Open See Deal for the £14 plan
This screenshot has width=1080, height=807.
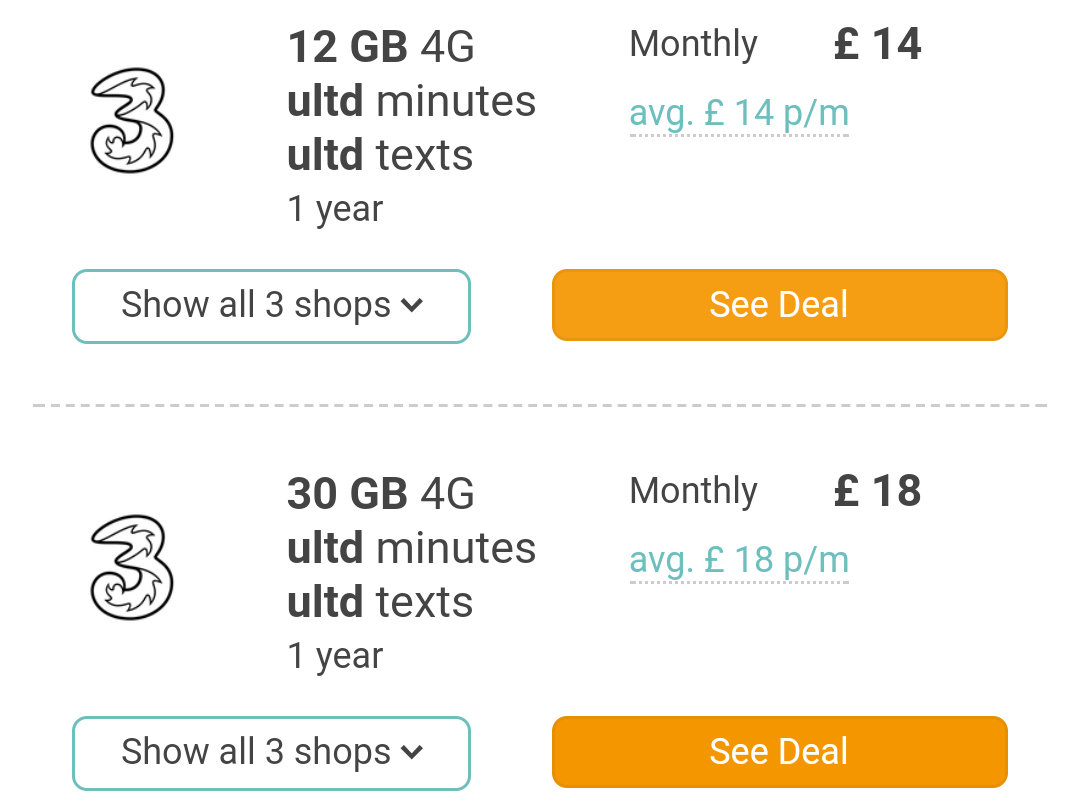780,305
